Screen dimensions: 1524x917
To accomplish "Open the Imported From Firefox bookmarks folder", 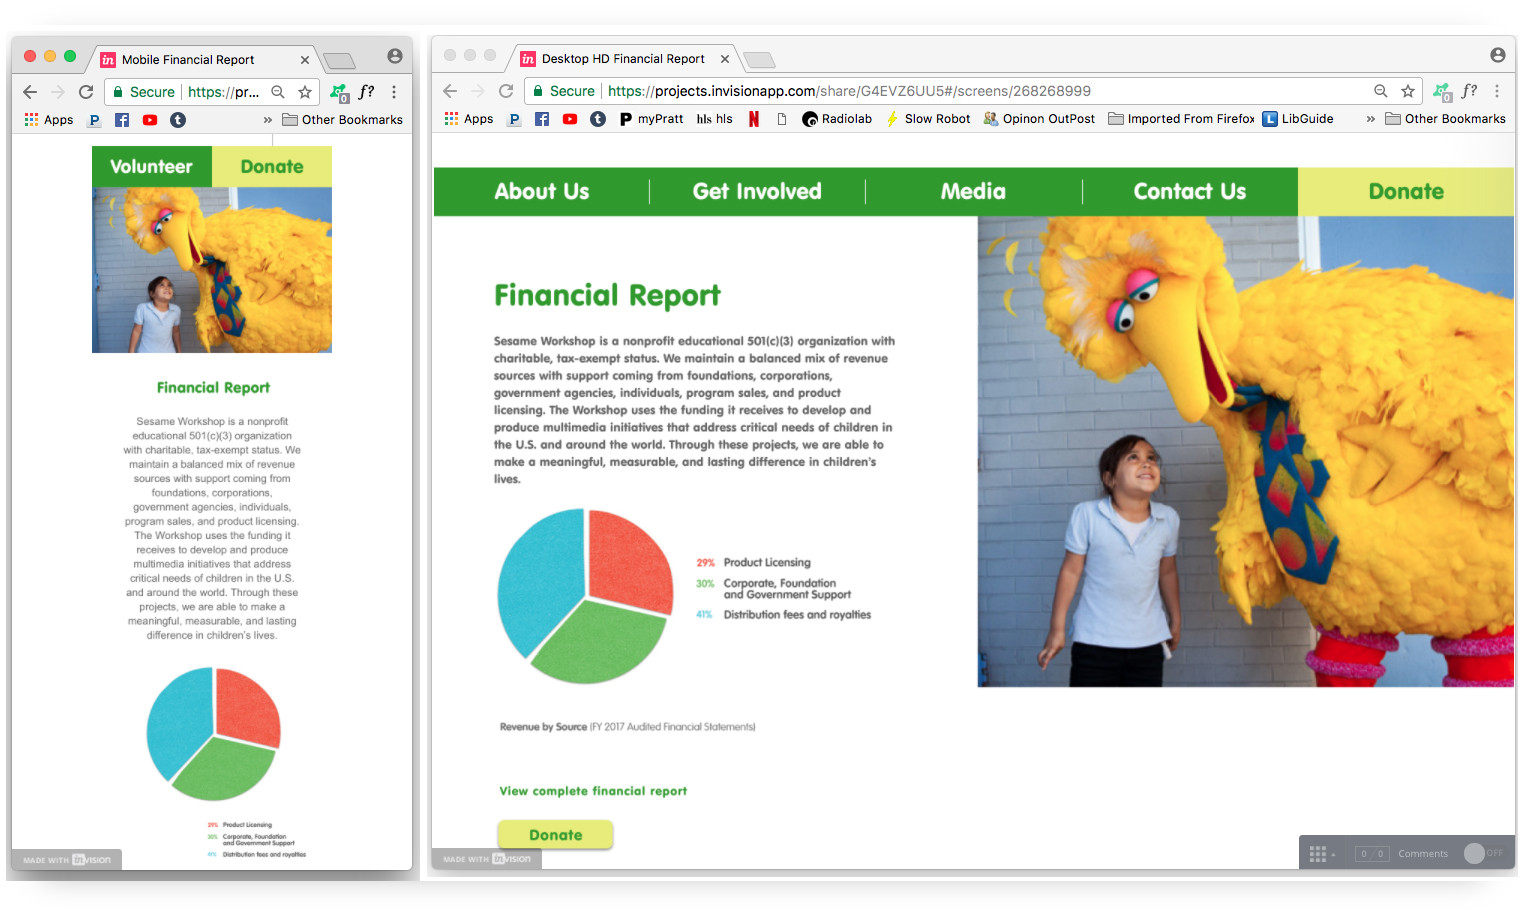I will click(x=1181, y=119).
